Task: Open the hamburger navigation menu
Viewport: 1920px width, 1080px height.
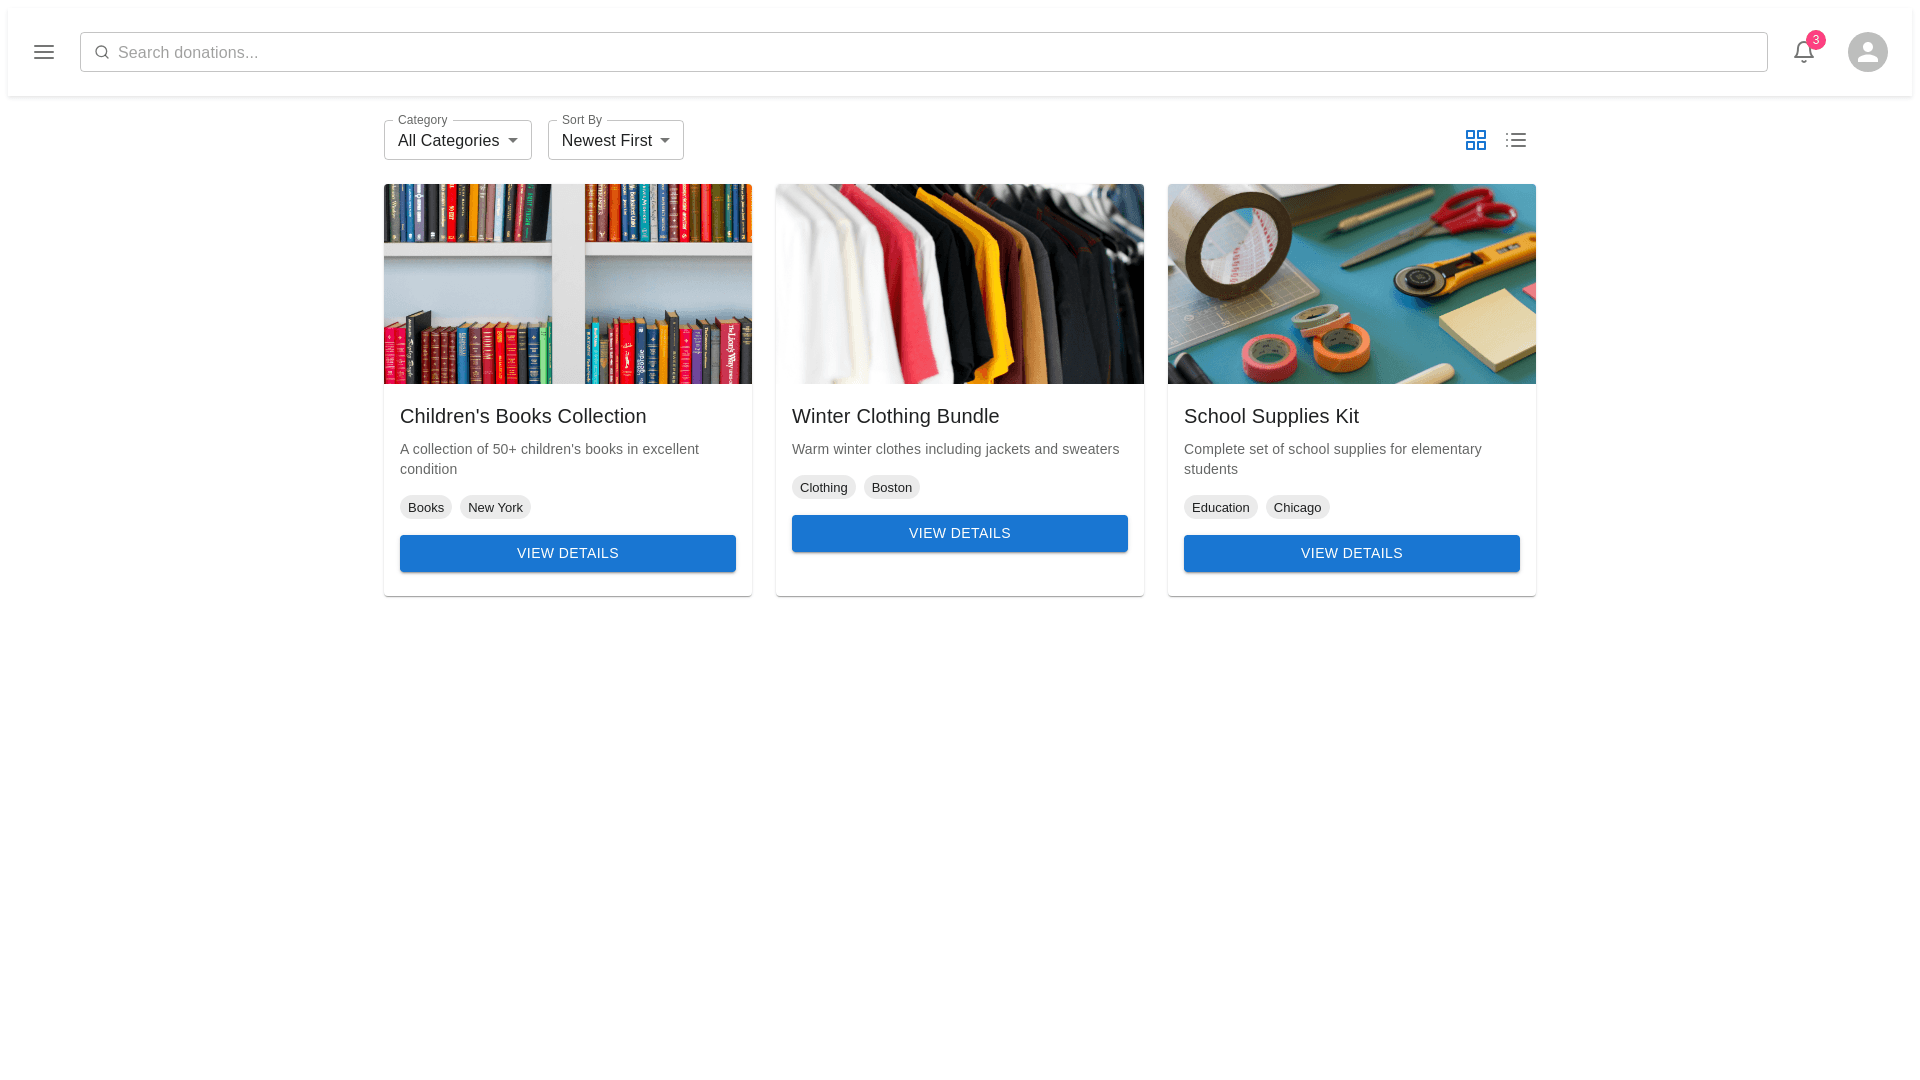Action: [x=43, y=52]
